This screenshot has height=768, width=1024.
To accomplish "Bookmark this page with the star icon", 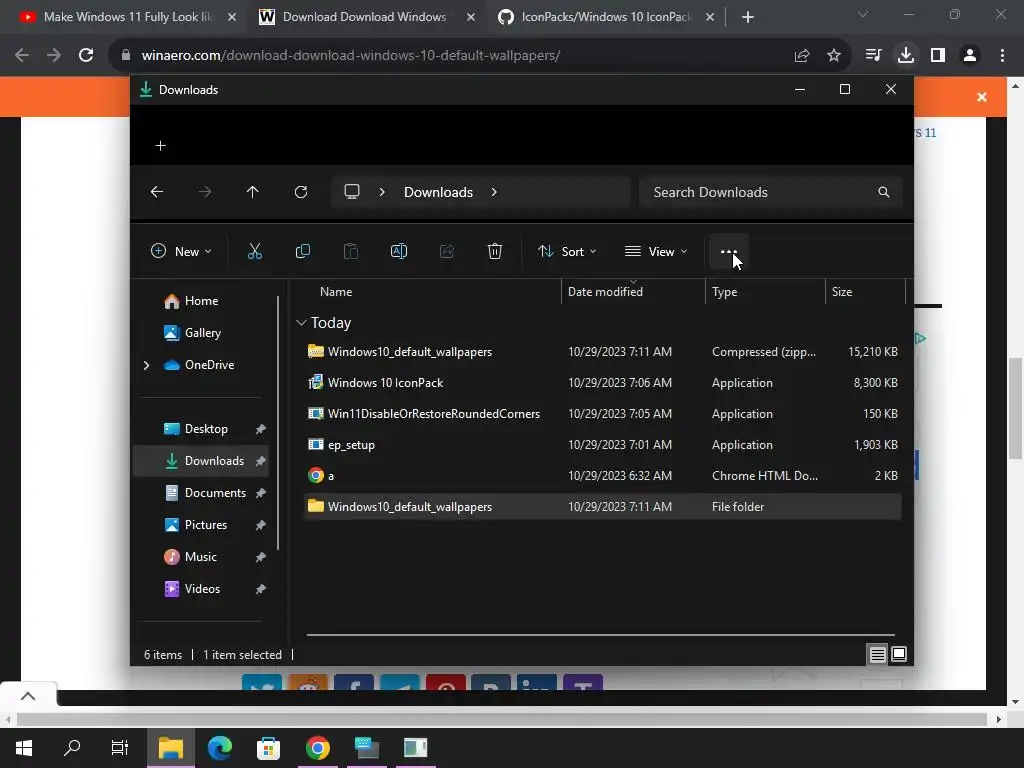I will pos(834,56).
